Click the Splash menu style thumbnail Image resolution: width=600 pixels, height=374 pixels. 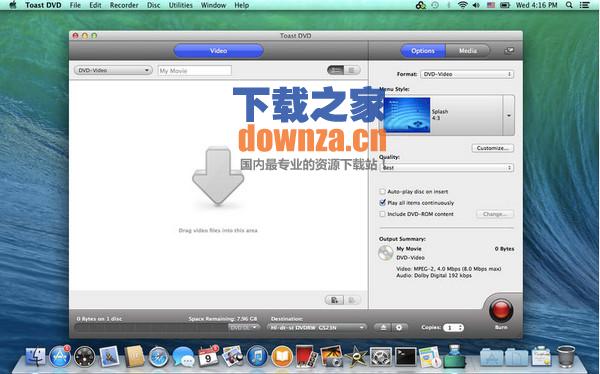407,115
